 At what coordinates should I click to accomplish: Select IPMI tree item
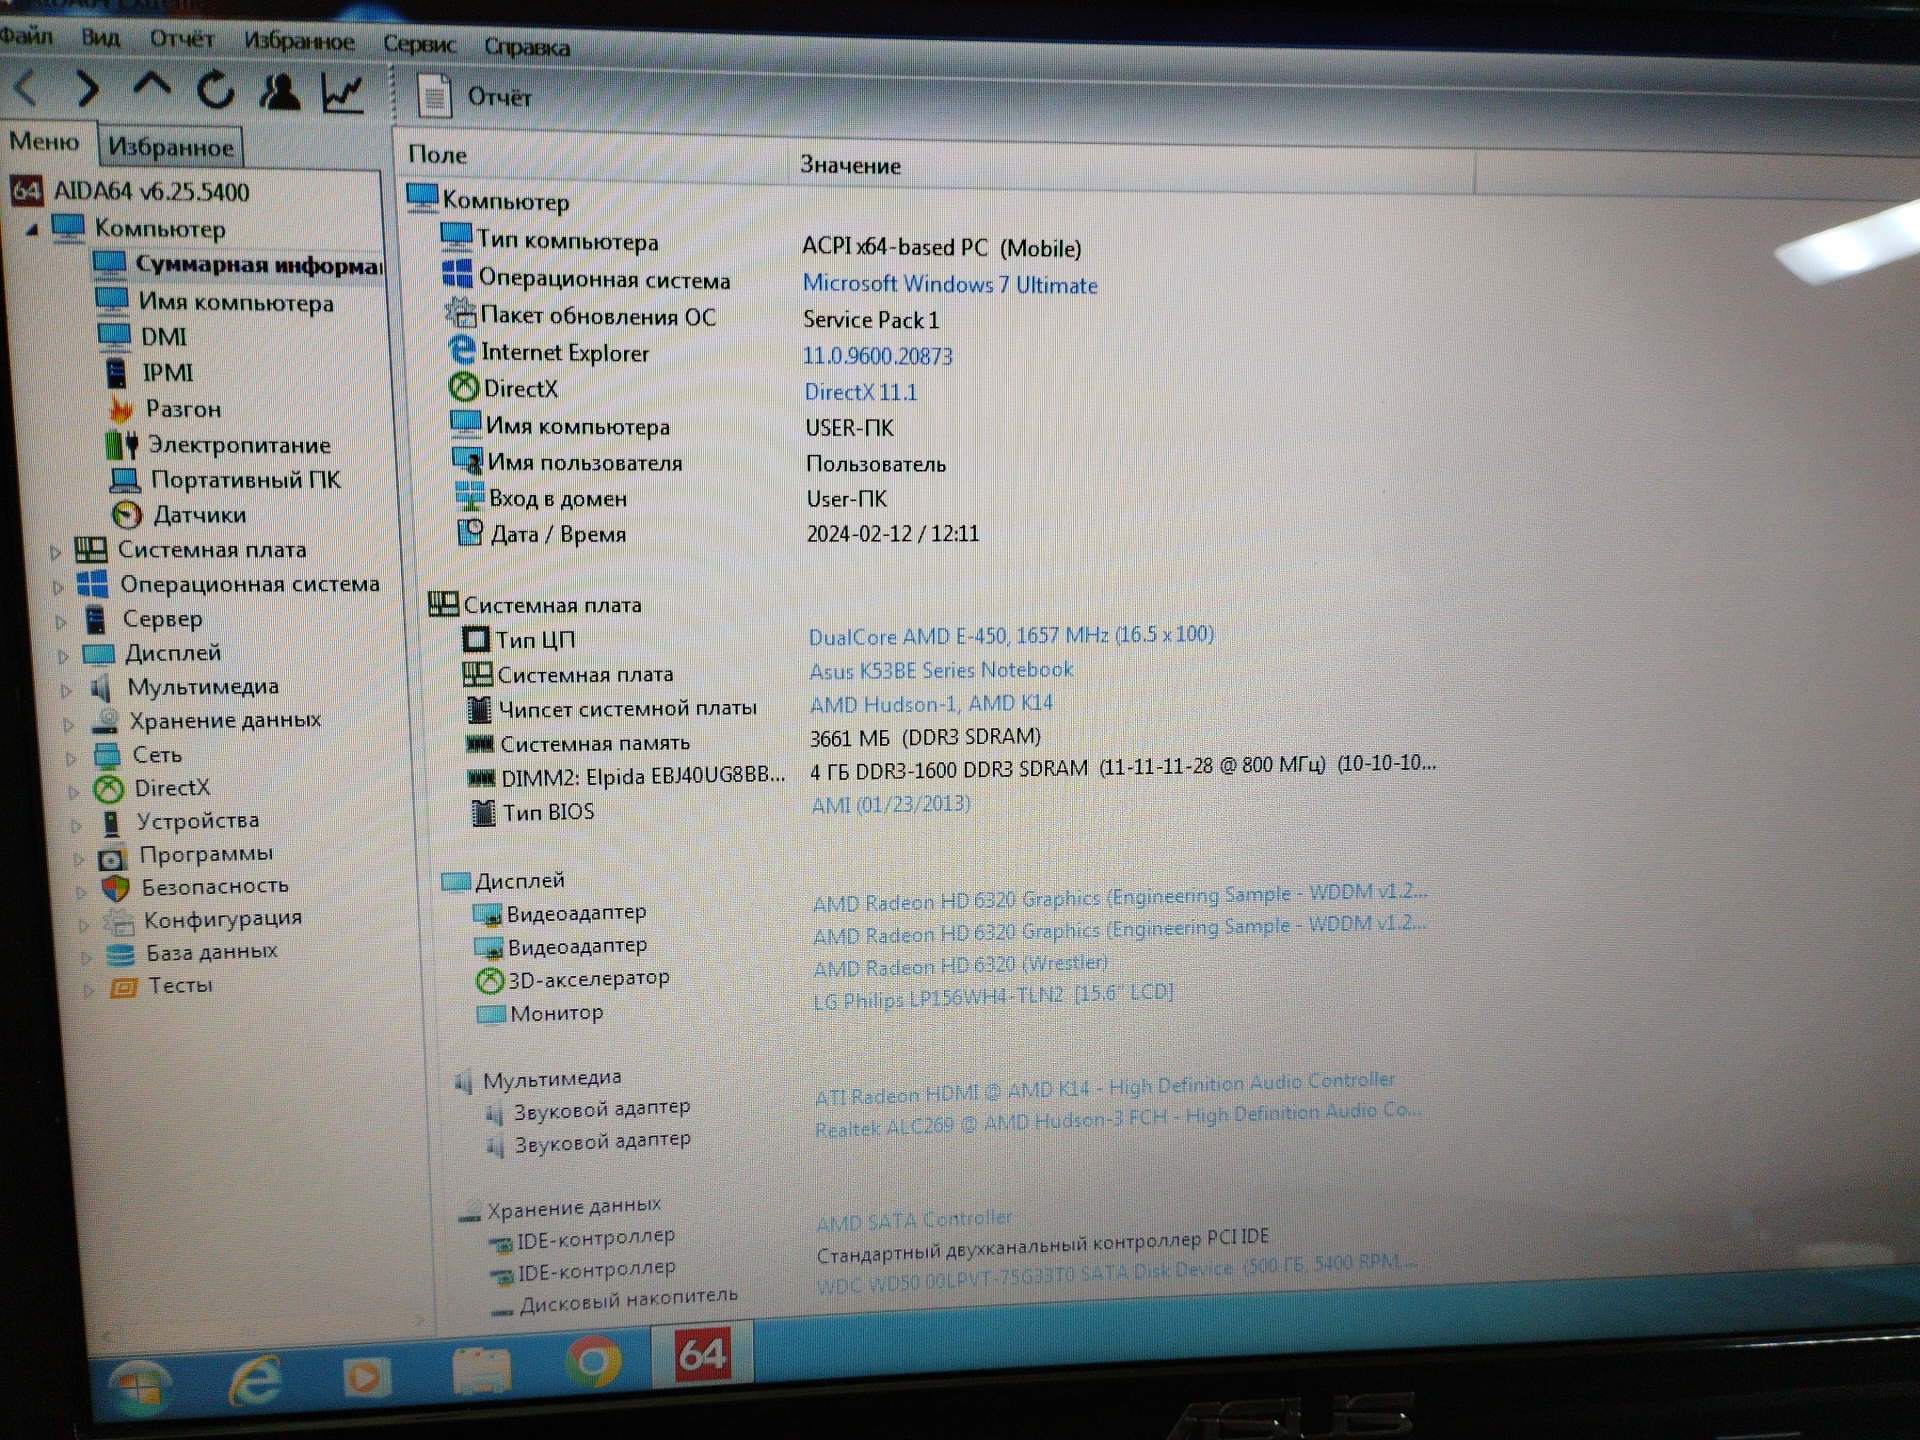[x=167, y=373]
